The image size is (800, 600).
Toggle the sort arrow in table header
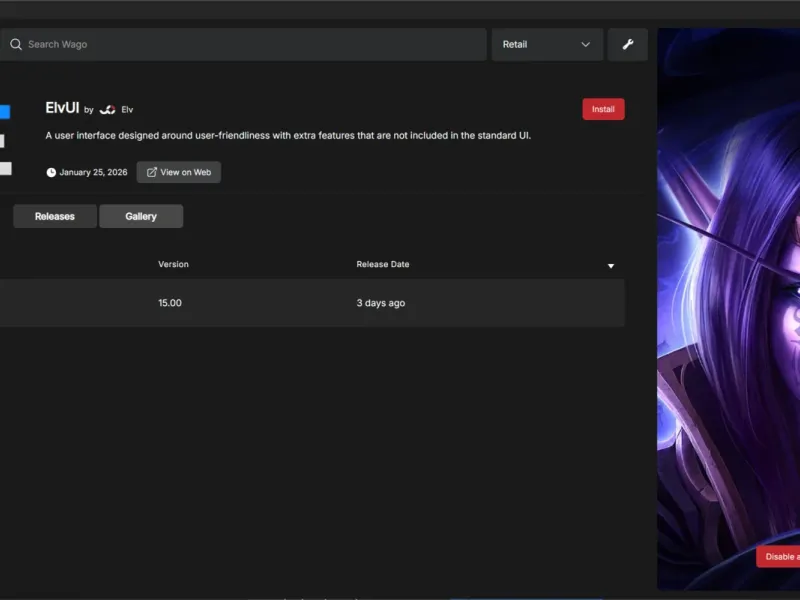coord(611,266)
